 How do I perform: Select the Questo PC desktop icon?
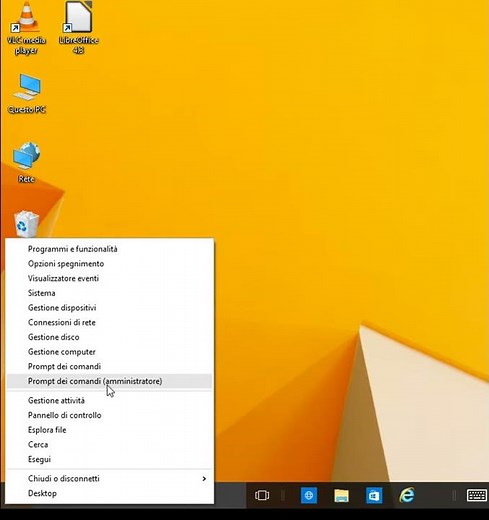(x=27, y=94)
